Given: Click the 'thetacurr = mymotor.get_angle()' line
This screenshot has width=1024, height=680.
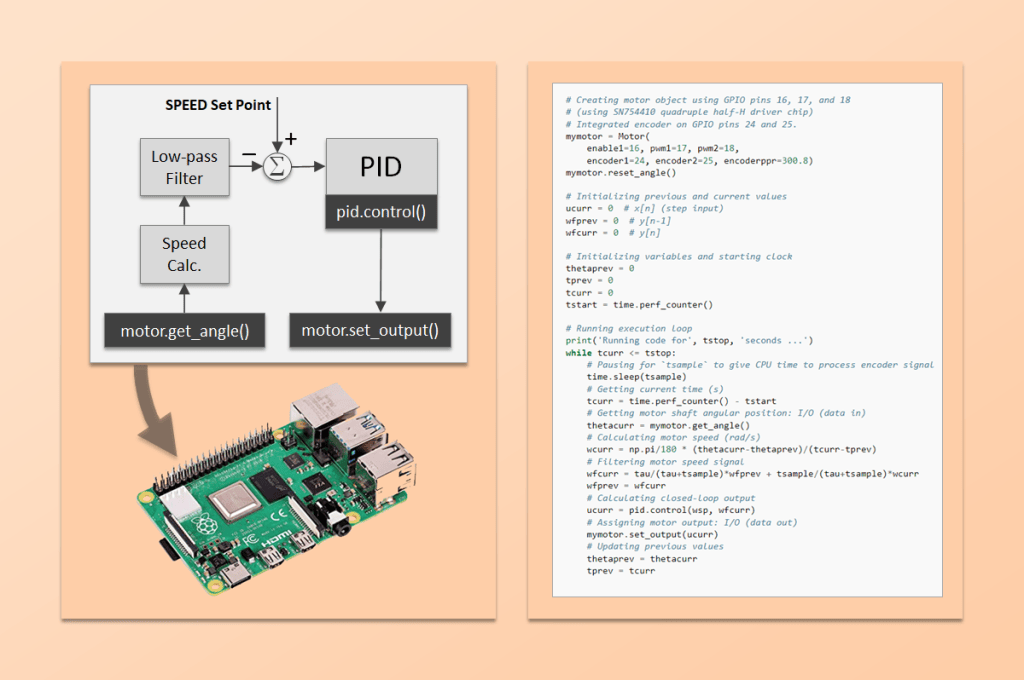Looking at the screenshot, I should (x=668, y=425).
